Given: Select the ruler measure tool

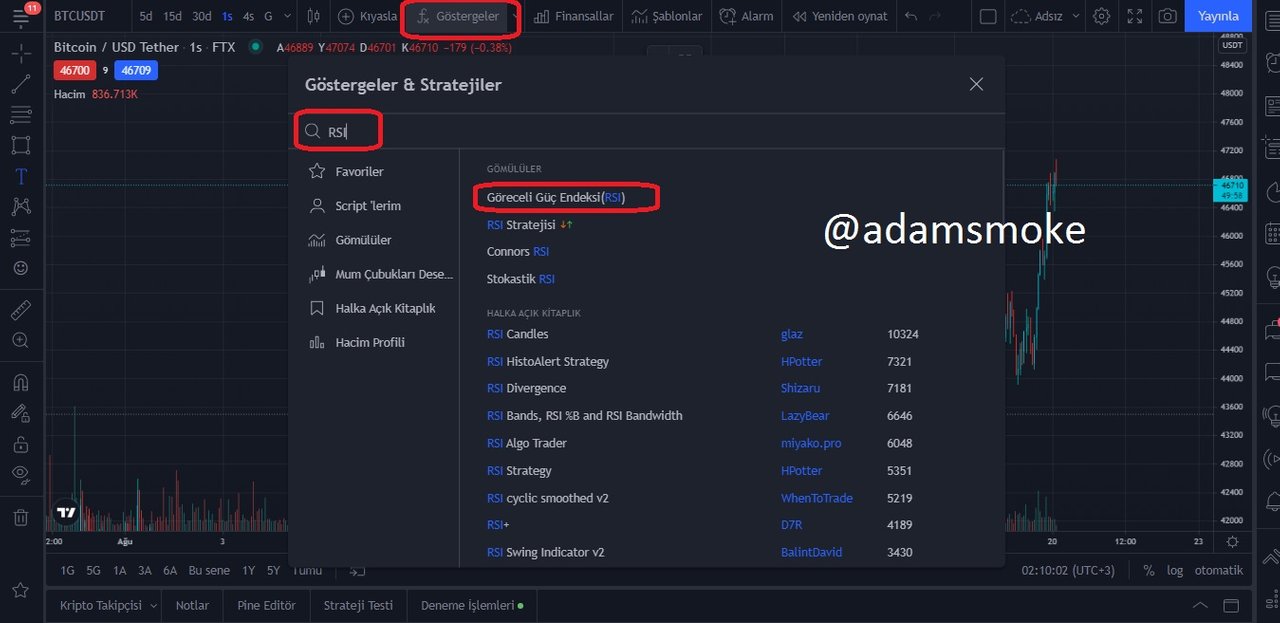Looking at the screenshot, I should point(20,310).
